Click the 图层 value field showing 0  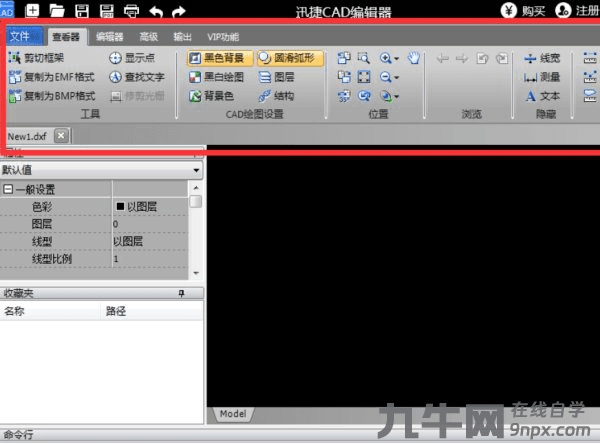(x=150, y=224)
